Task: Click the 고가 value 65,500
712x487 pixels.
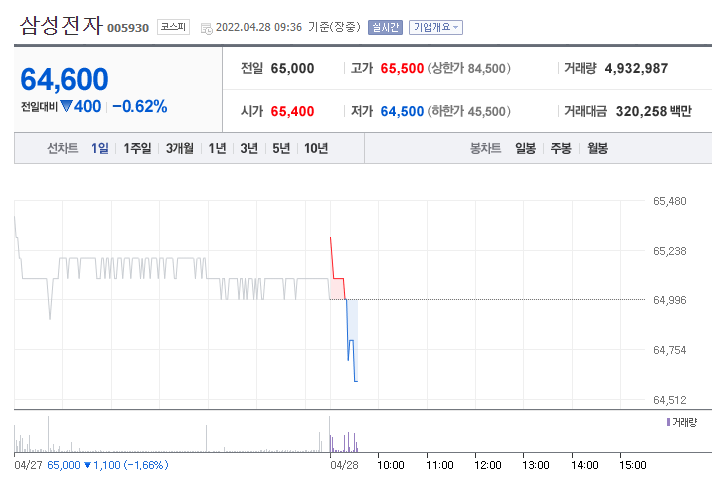Action: (x=402, y=69)
